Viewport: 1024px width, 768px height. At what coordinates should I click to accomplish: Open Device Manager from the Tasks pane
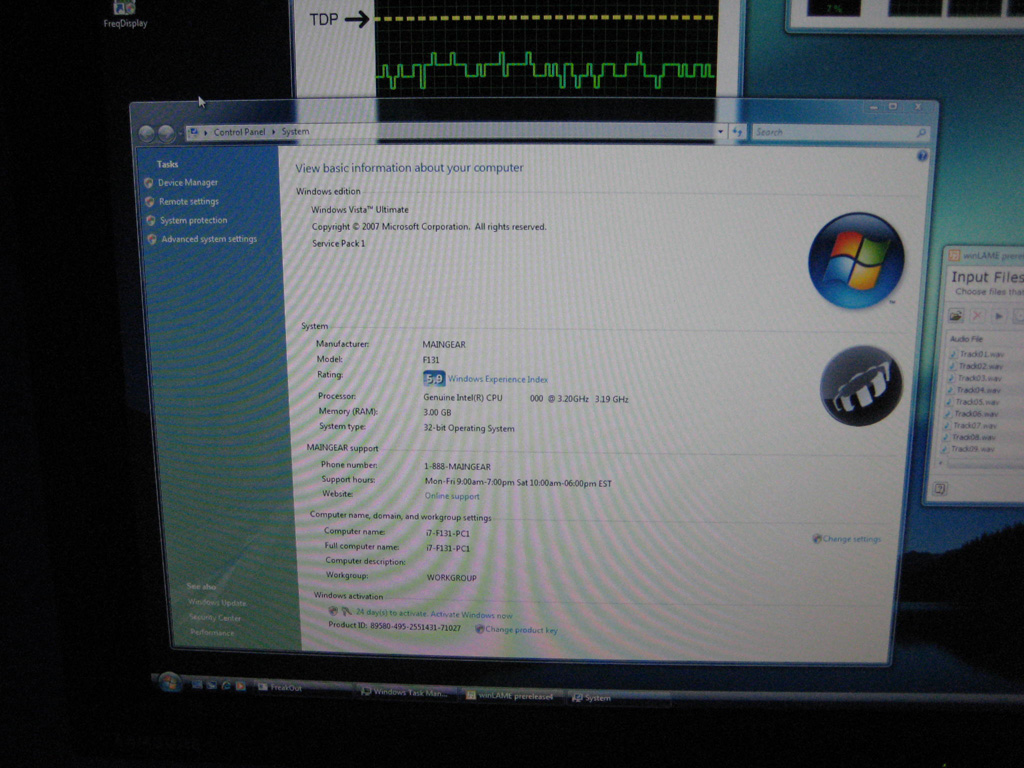click(187, 183)
